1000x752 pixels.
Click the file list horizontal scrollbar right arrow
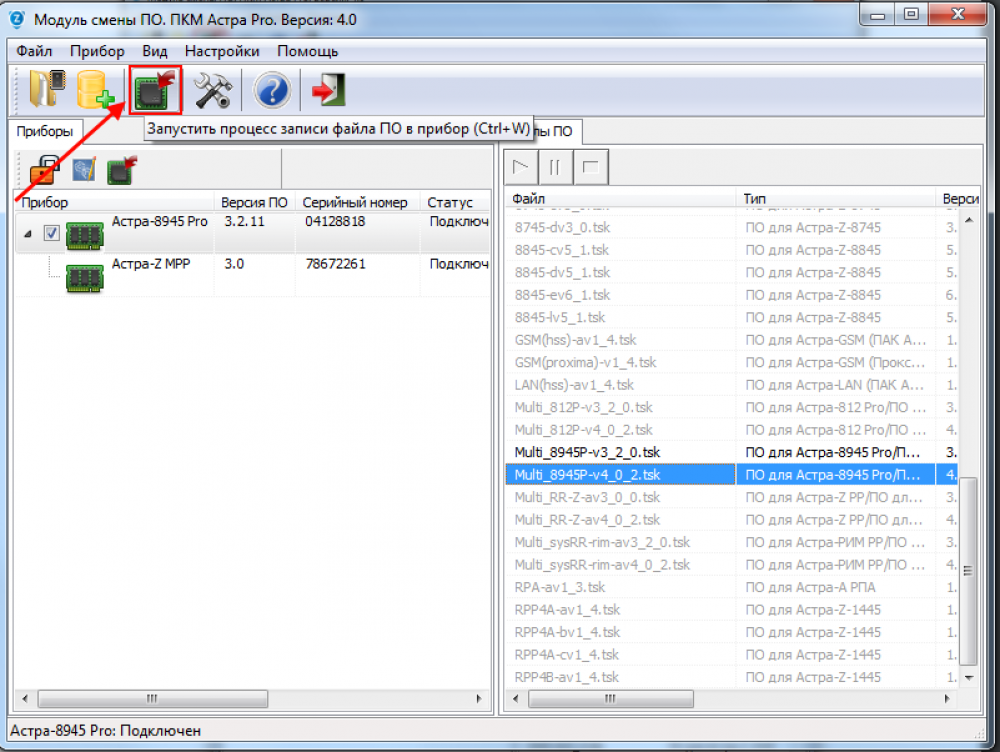947,698
